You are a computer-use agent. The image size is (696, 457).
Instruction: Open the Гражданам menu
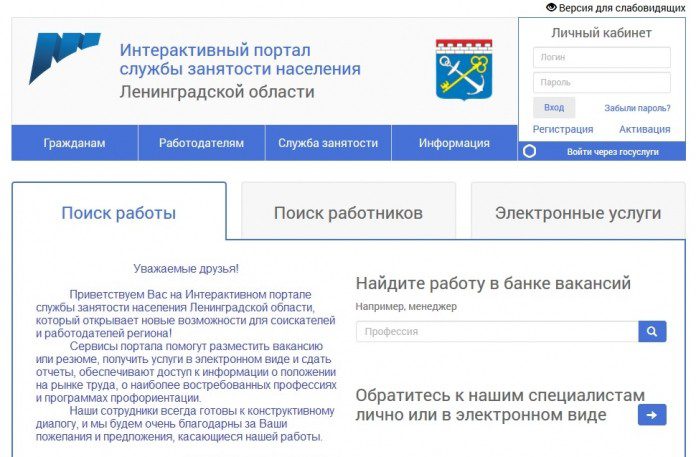(74, 143)
